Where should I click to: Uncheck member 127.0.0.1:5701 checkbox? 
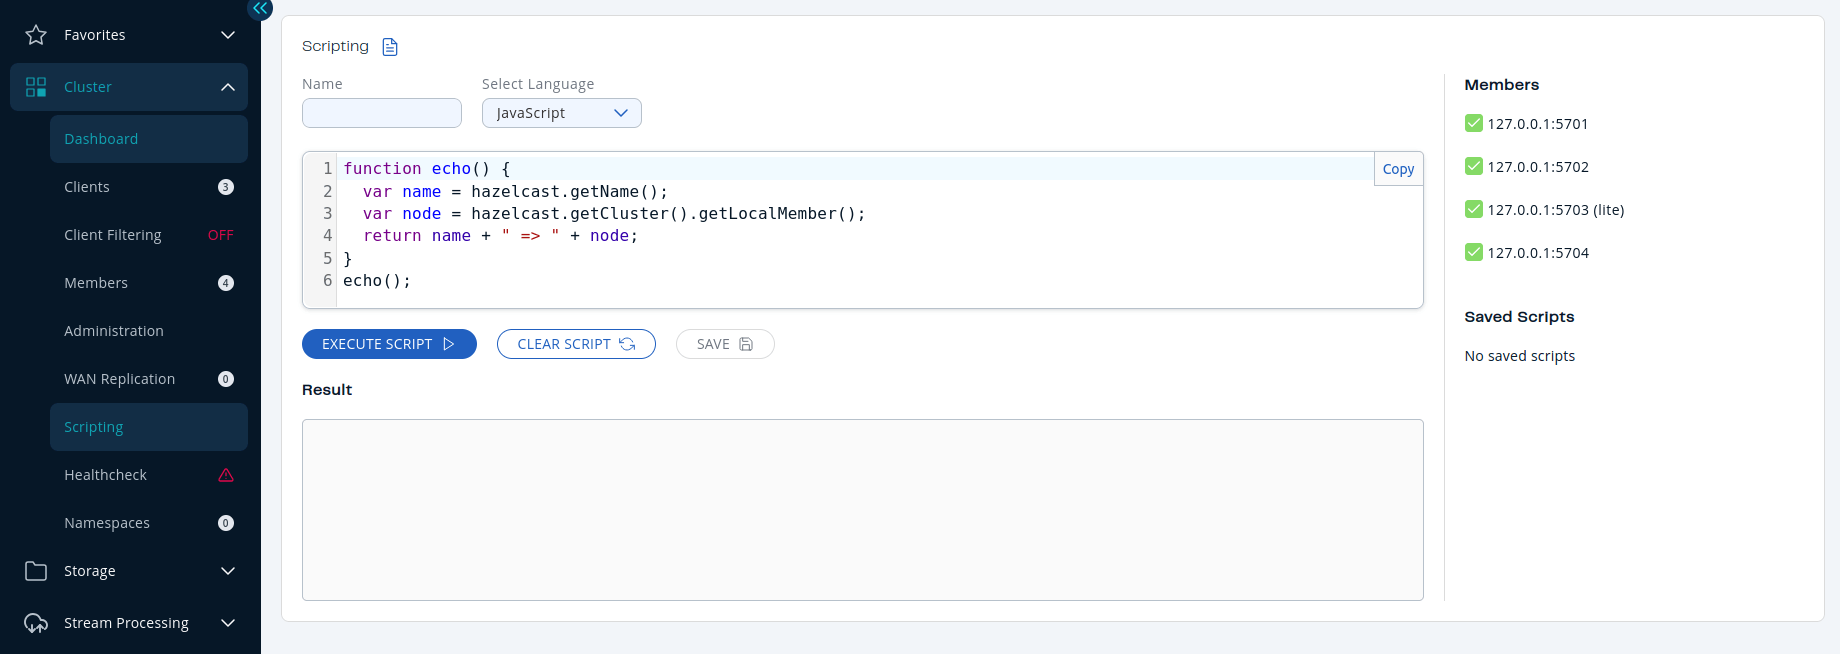1473,123
